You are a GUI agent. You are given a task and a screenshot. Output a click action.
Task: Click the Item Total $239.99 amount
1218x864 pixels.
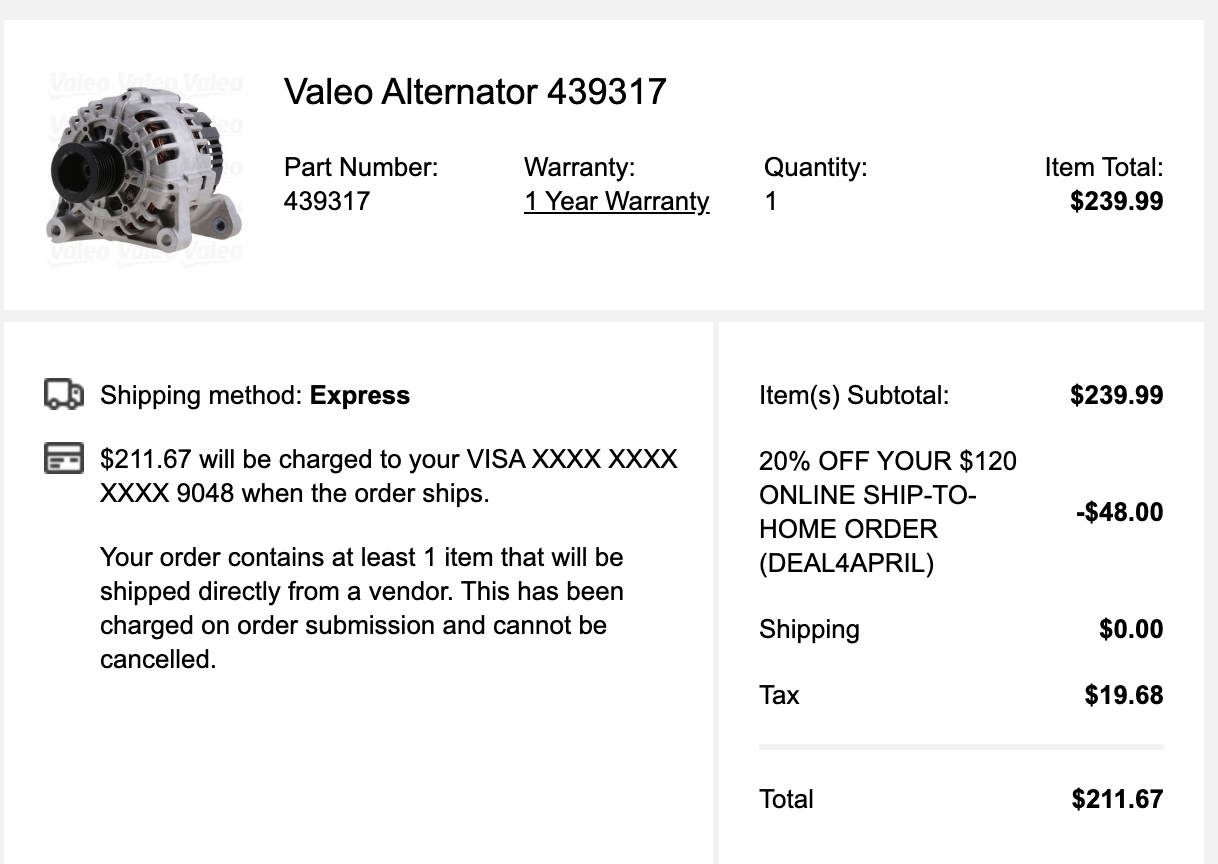(1116, 201)
